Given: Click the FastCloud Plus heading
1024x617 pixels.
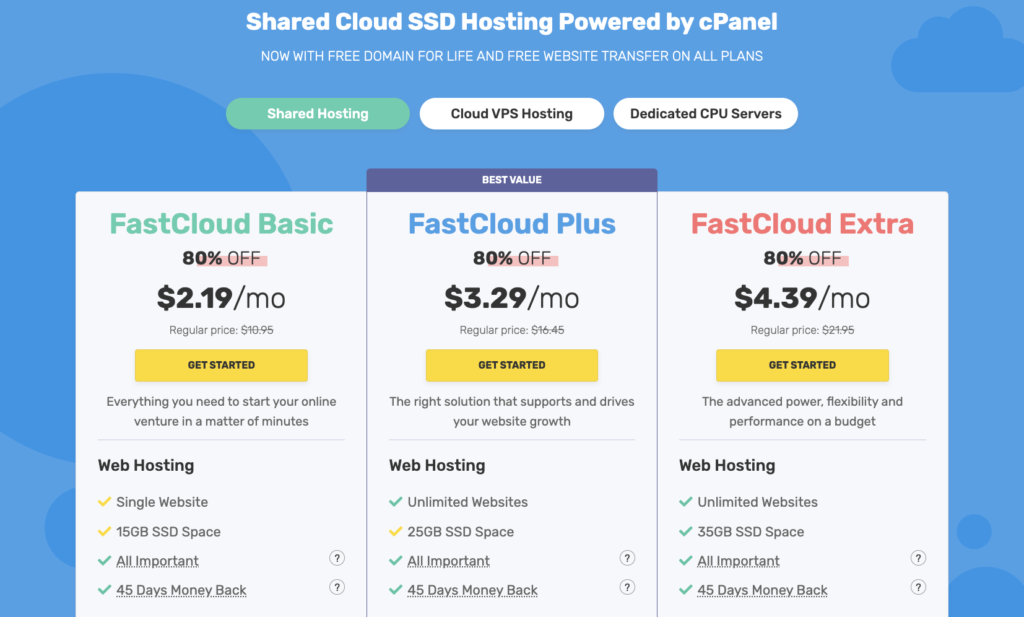Looking at the screenshot, I should pos(512,224).
